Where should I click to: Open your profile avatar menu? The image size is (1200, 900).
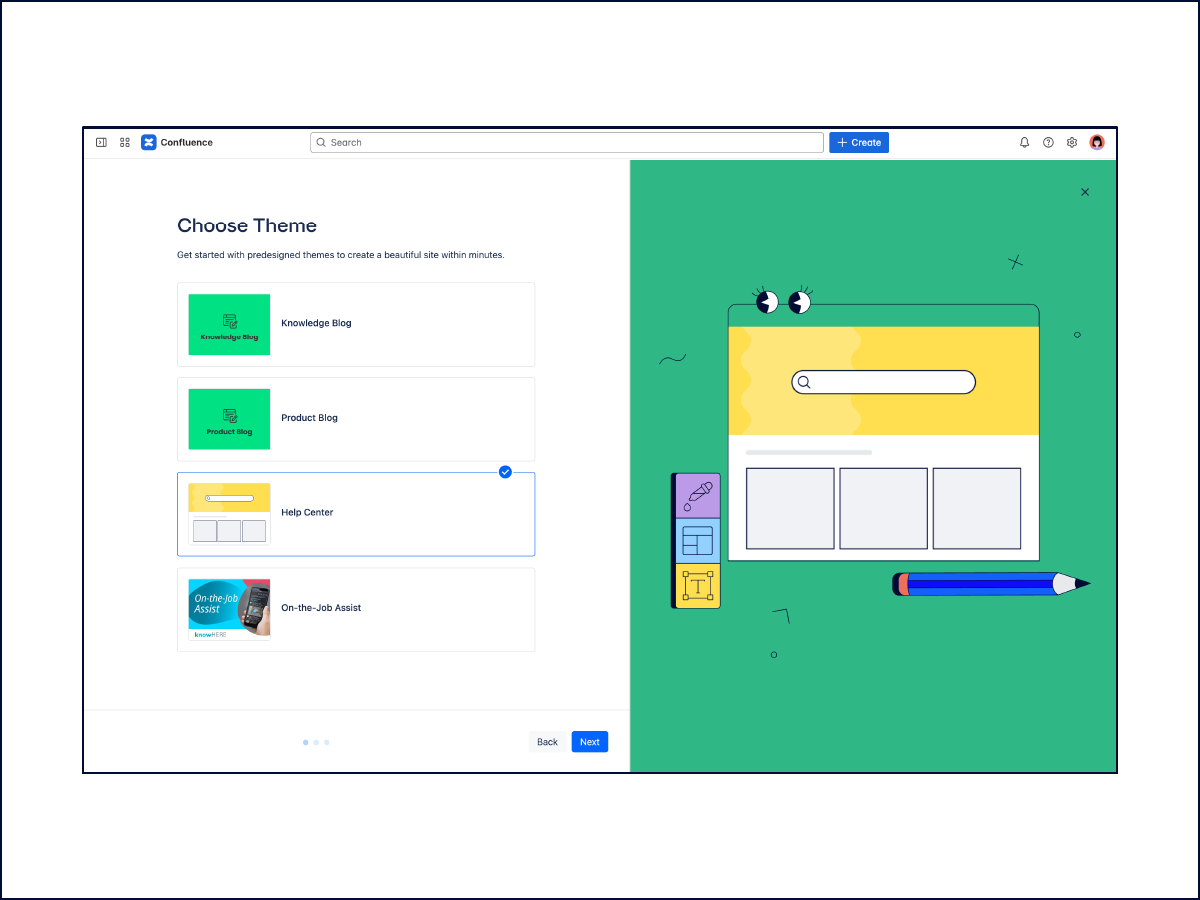1097,142
